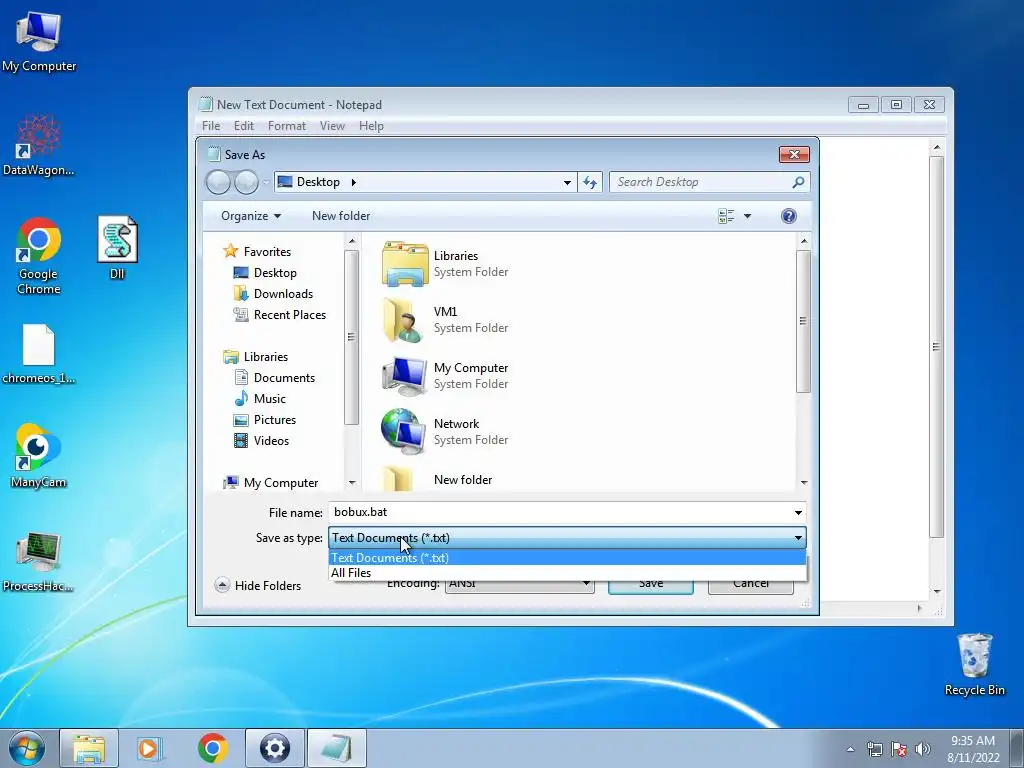Open the Organize menu dropdown

click(x=251, y=216)
